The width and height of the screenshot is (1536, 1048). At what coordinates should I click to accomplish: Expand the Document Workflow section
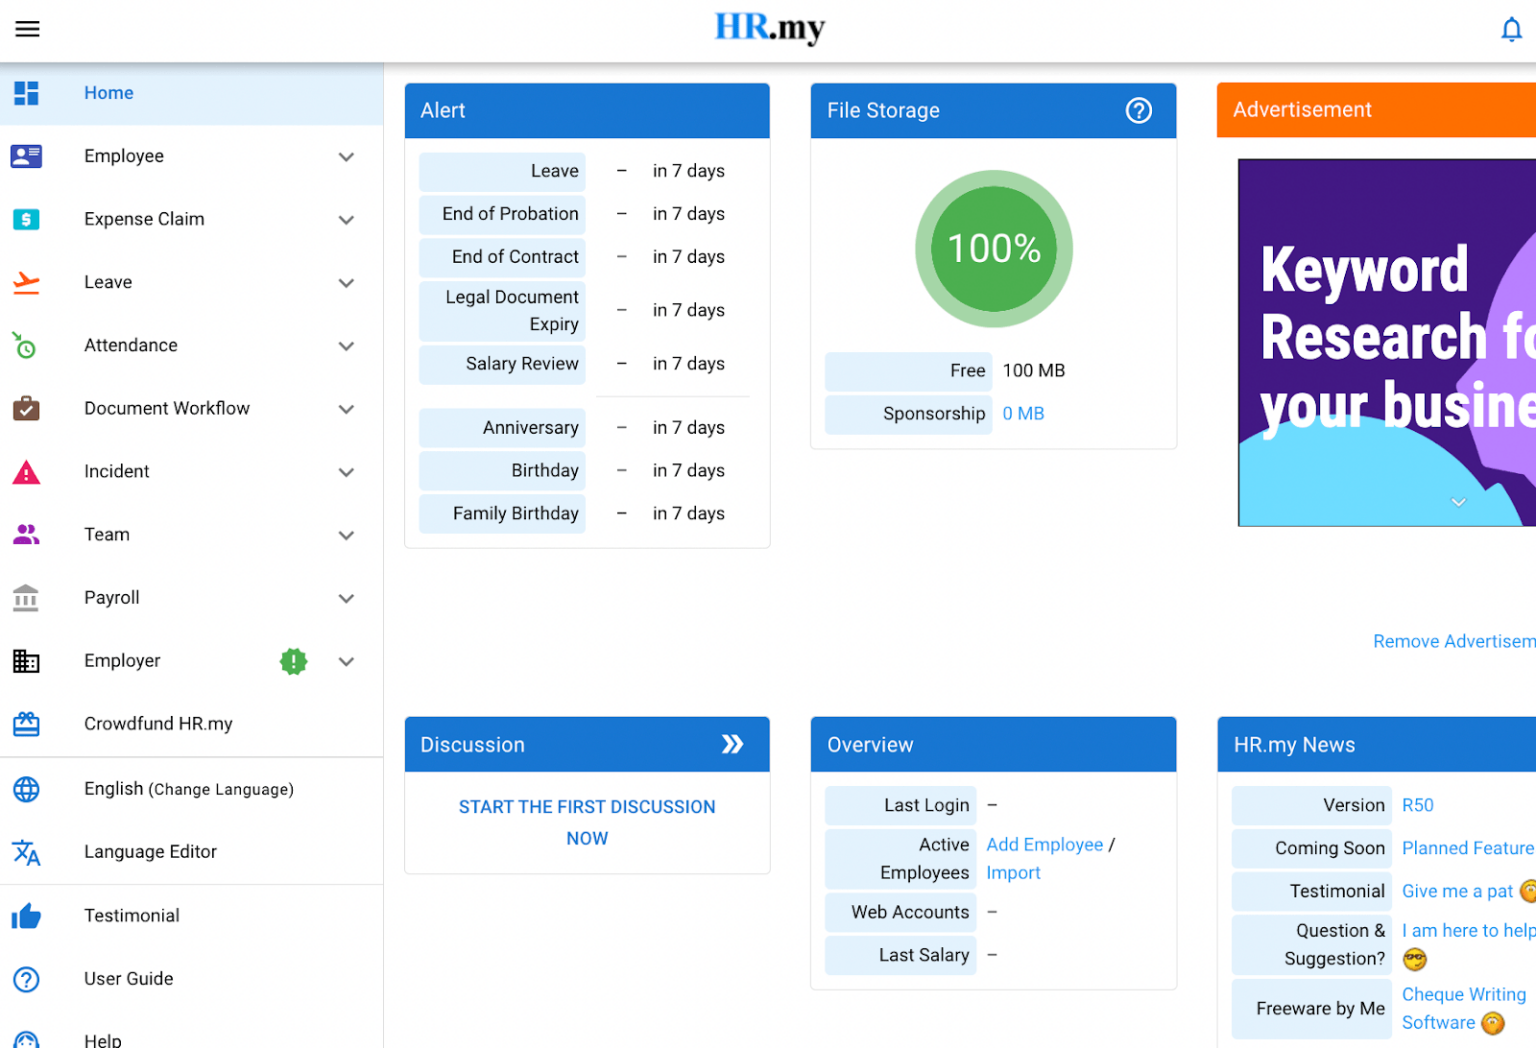click(346, 409)
